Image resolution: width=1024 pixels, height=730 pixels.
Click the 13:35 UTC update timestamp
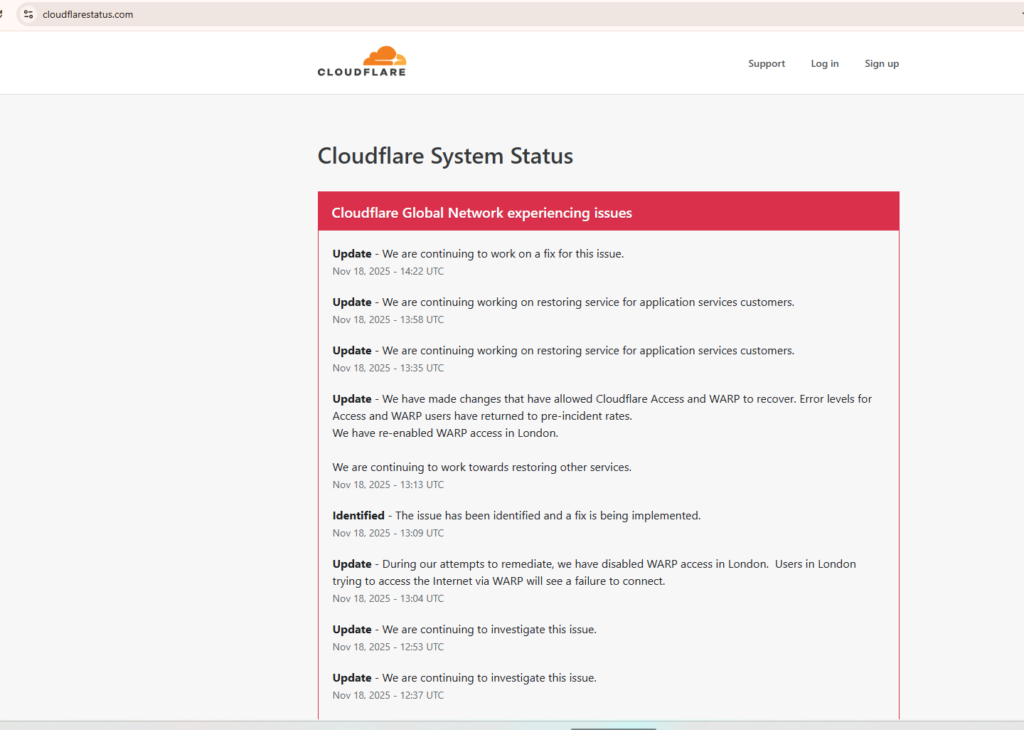(x=388, y=368)
